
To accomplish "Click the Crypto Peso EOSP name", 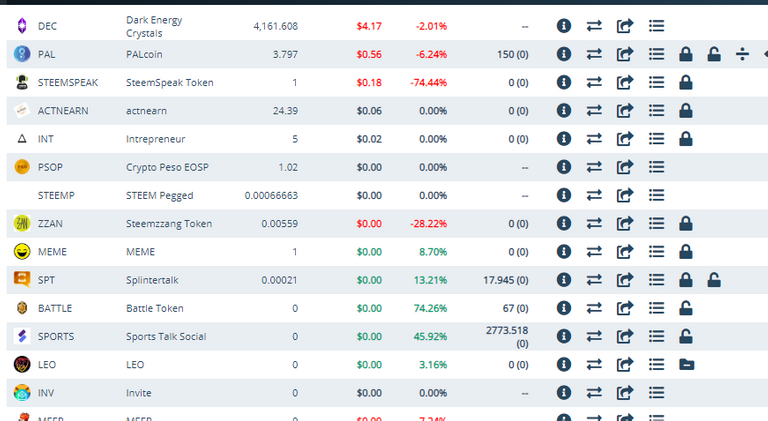I will coord(167,167).
